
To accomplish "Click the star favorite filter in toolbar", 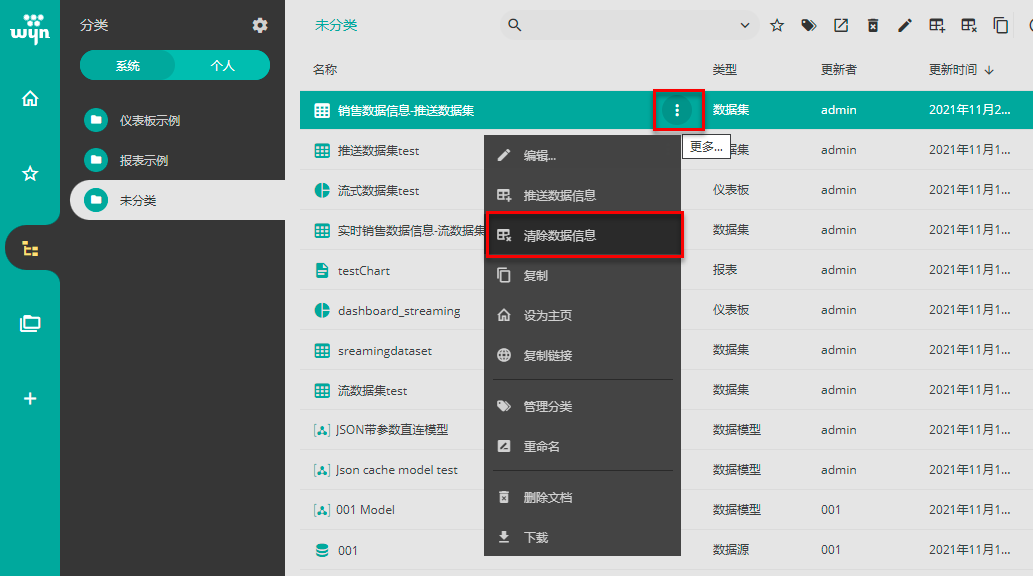I will pos(777,25).
